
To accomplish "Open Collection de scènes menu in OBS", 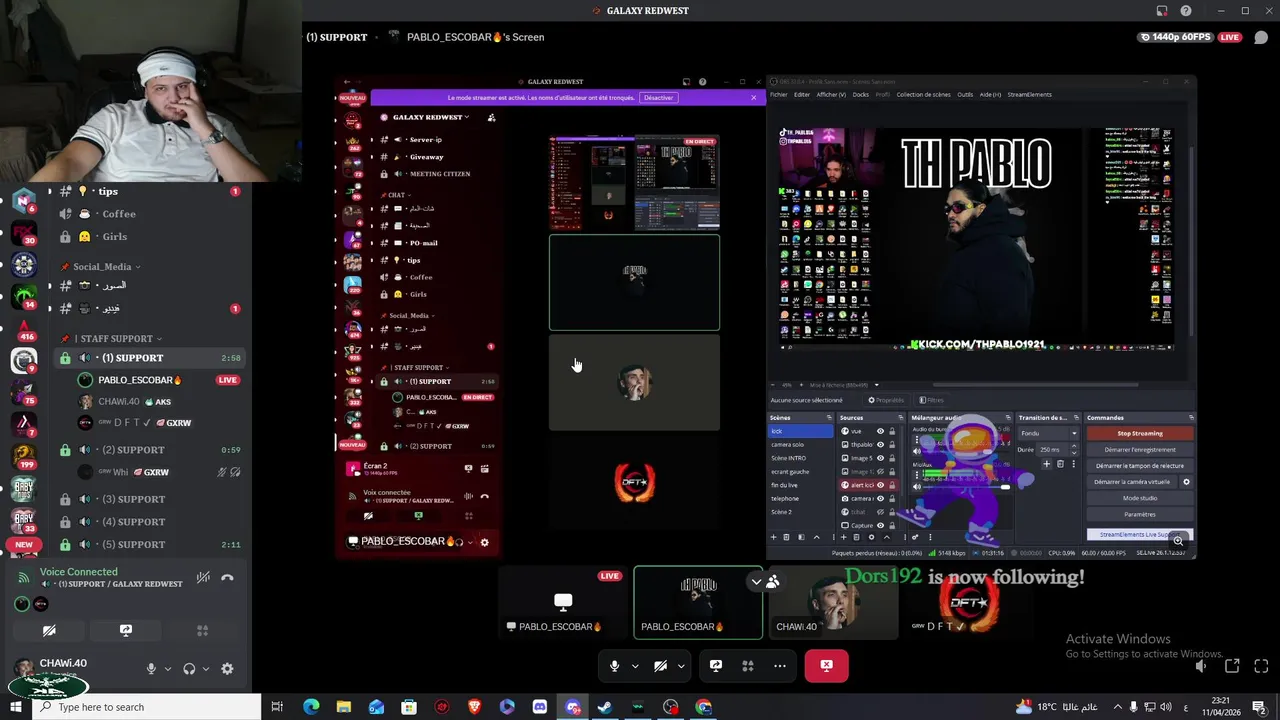I will point(923,95).
